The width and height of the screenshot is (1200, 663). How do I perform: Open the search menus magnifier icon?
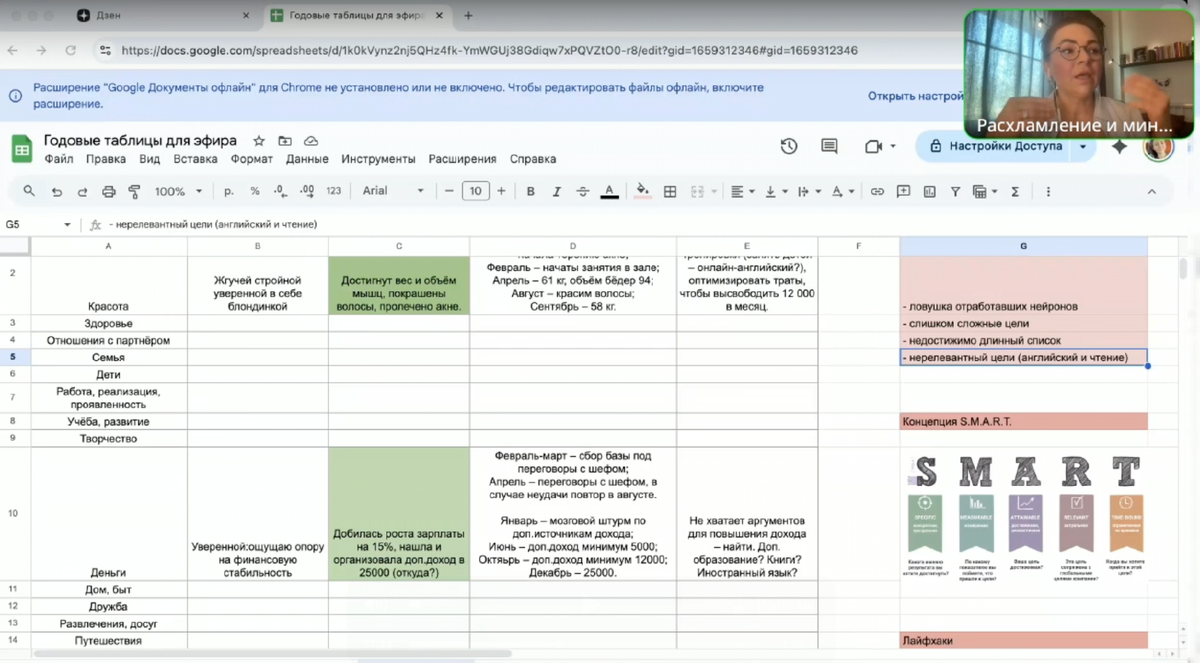point(29,191)
